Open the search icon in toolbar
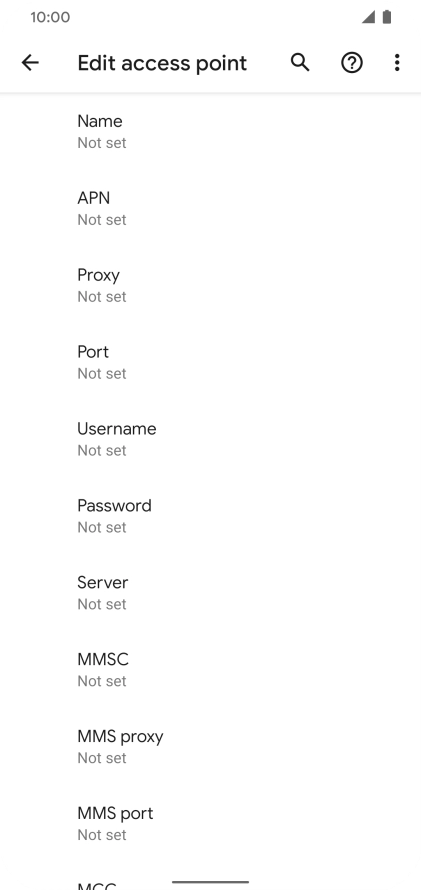The width and height of the screenshot is (421, 890). coord(300,62)
